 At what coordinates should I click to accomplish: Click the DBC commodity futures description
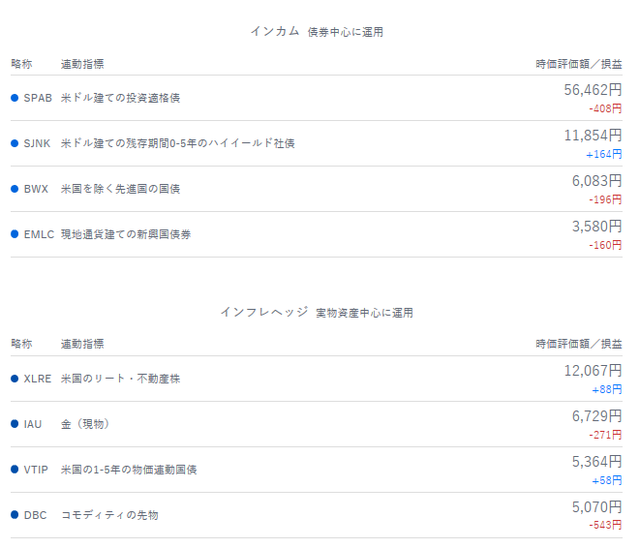pyautogui.click(x=109, y=515)
